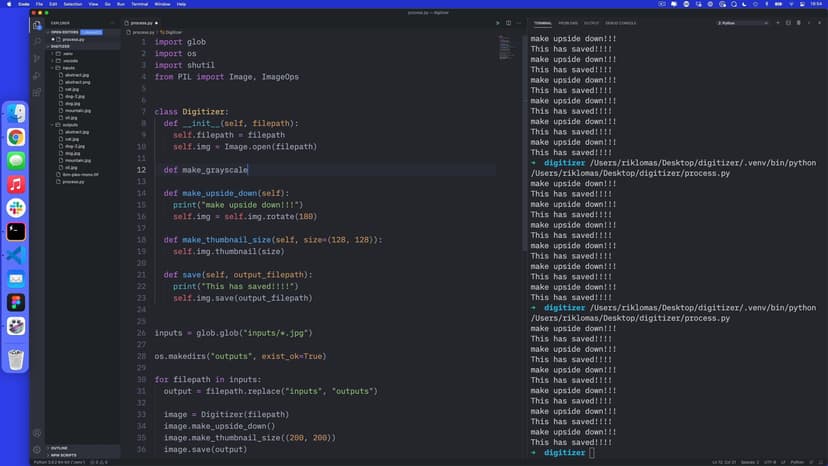Image resolution: width=828 pixels, height=466 pixels.
Task: Collapse the outputs folder in Explorer
Action: click(x=70, y=125)
